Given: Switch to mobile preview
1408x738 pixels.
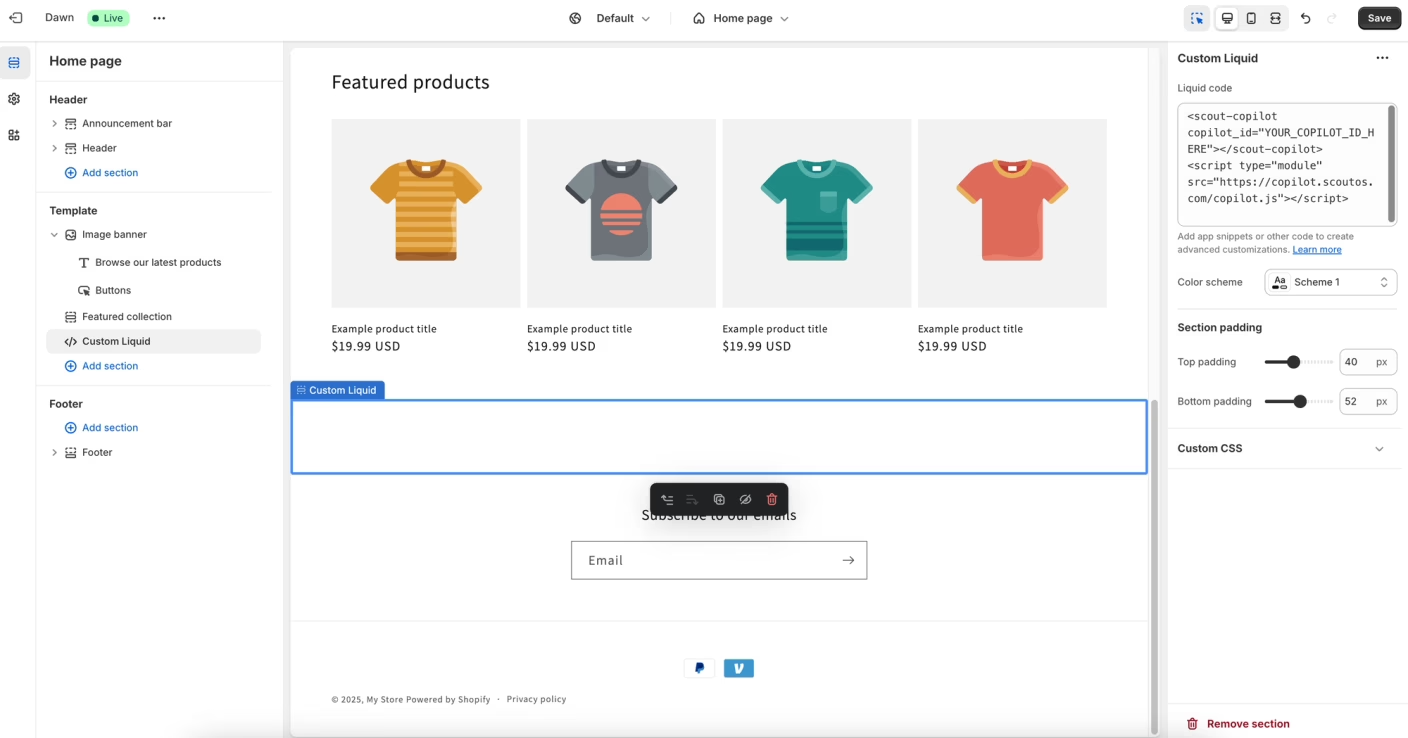Looking at the screenshot, I should 1251,18.
